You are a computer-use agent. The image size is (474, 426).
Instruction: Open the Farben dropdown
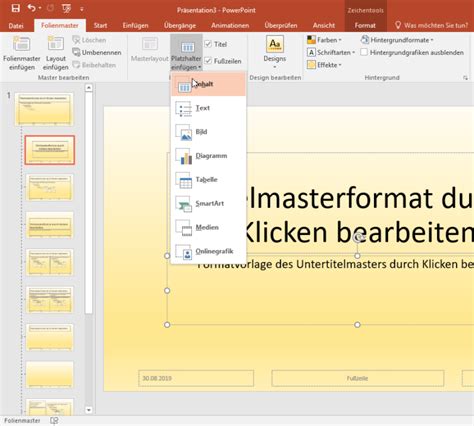[x=325, y=40]
